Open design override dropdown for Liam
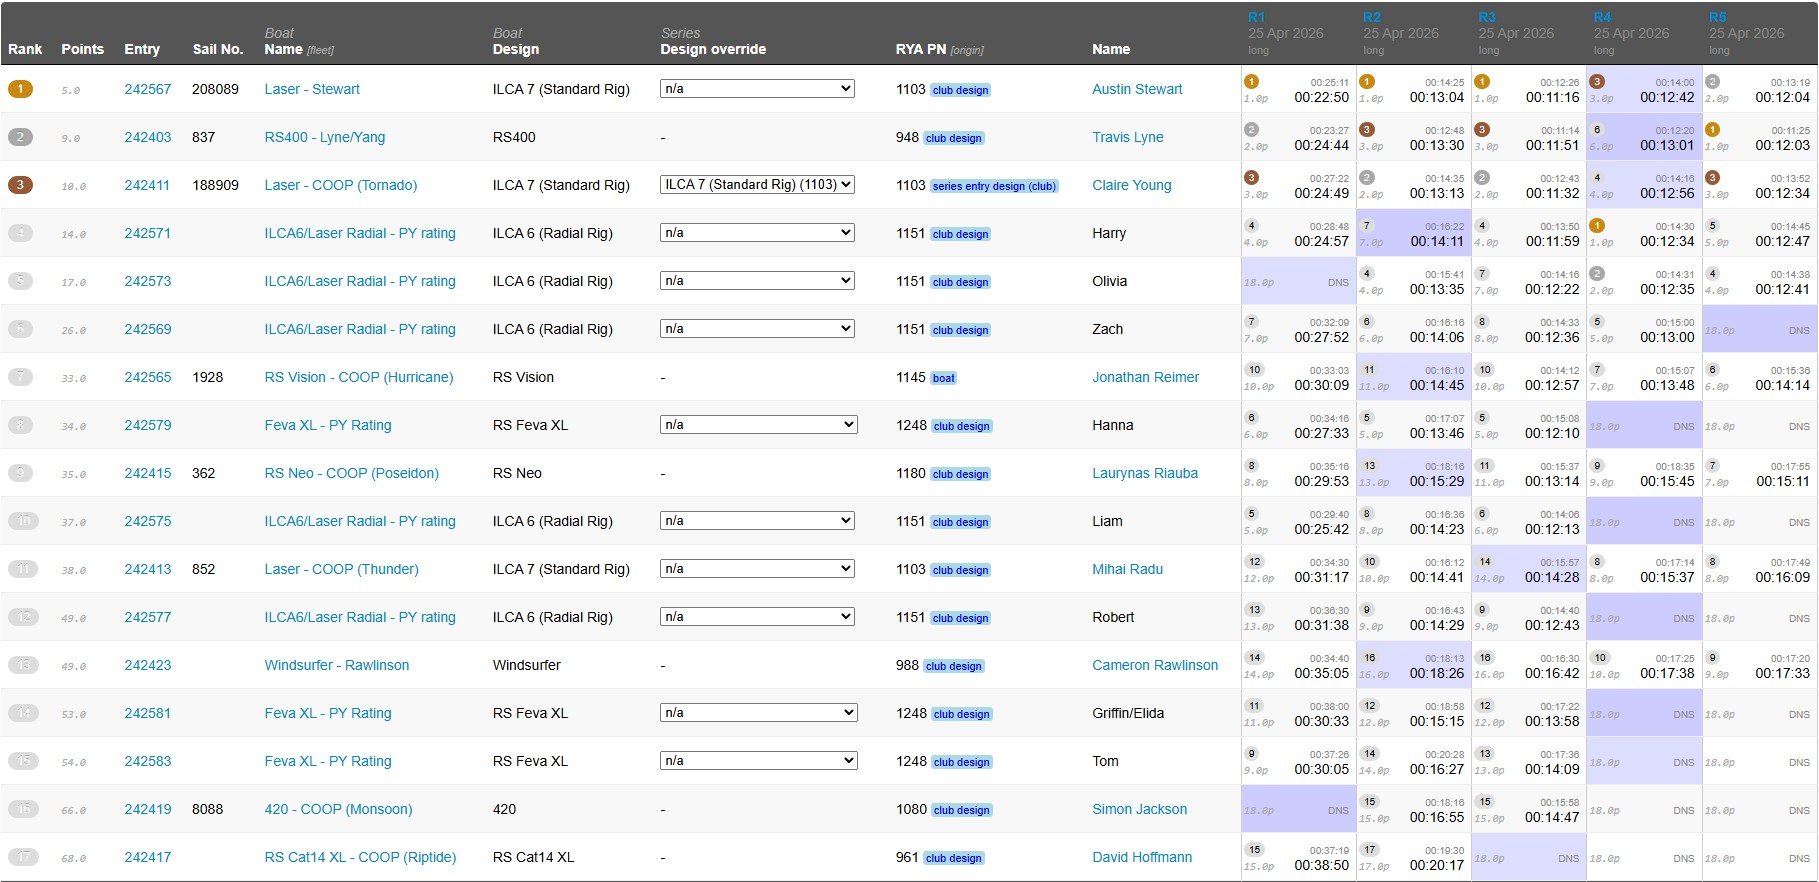The image size is (1819, 882). pos(757,521)
